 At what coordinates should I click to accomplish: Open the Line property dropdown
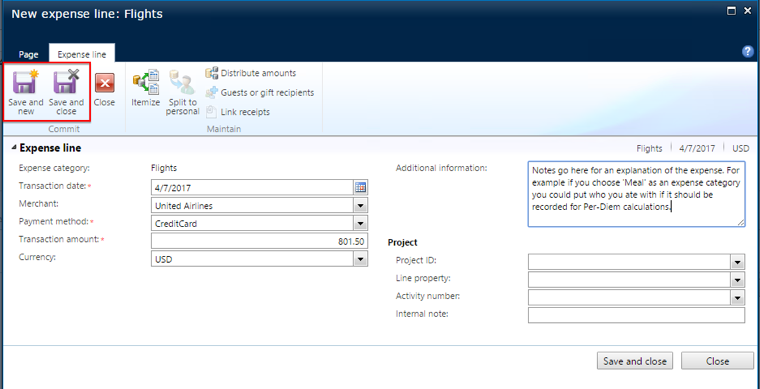pyautogui.click(x=738, y=280)
